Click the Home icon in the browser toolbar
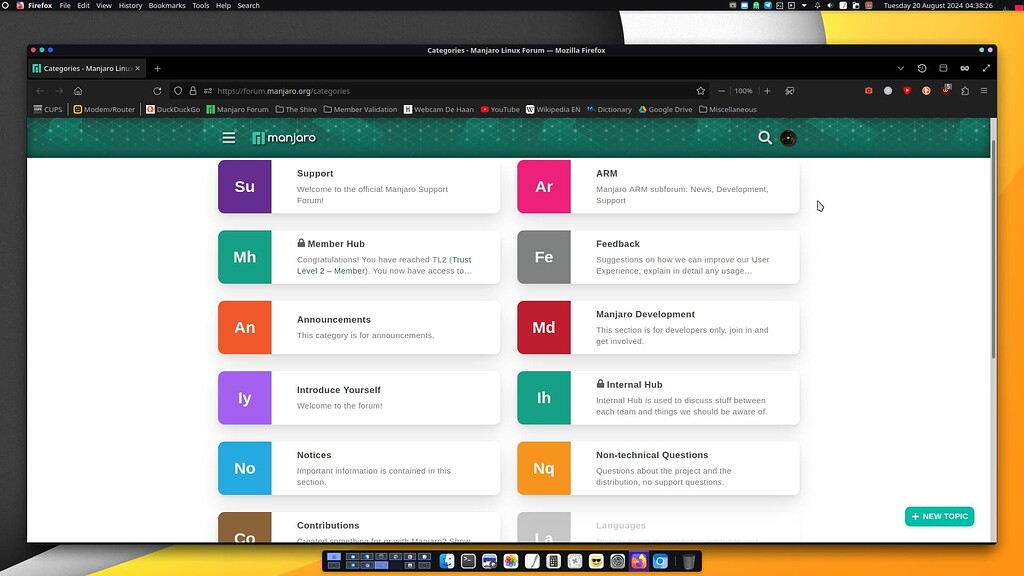 point(78,90)
